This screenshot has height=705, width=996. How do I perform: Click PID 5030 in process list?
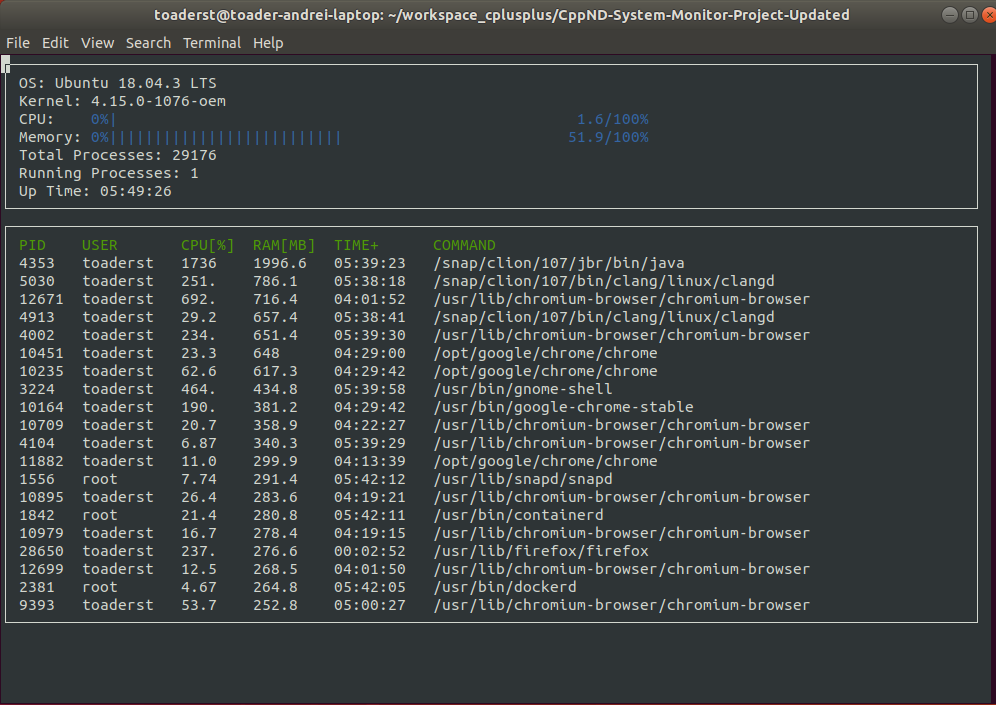coord(37,281)
